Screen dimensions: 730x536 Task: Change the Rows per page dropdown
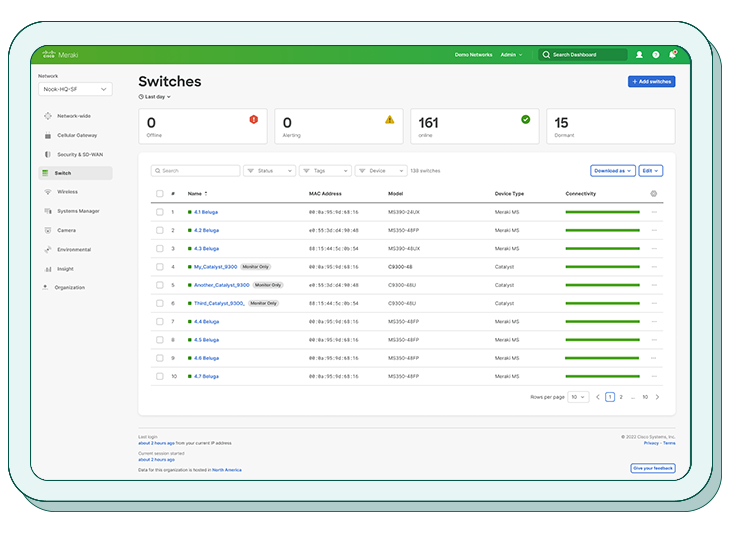point(578,397)
